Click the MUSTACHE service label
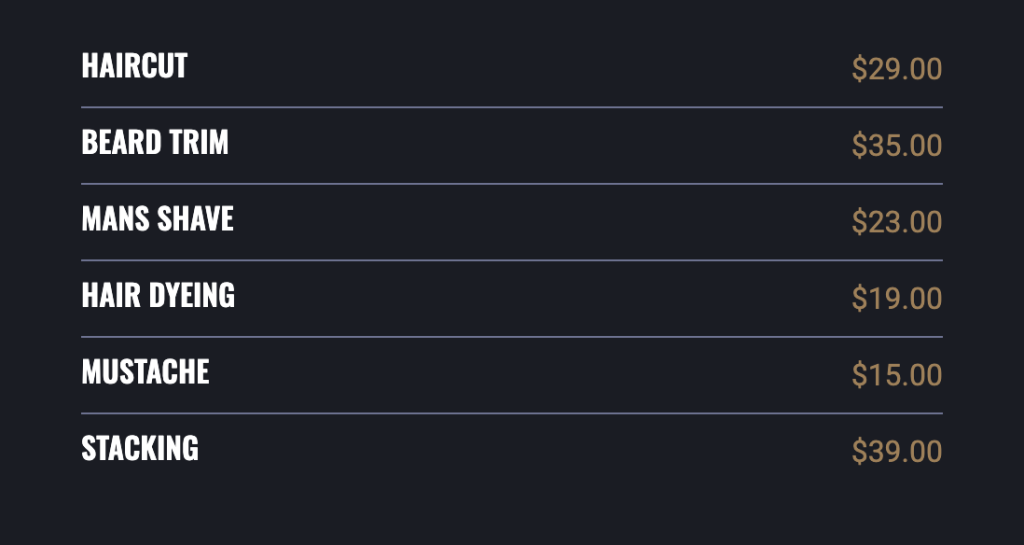The height and width of the screenshot is (545, 1024). [145, 372]
